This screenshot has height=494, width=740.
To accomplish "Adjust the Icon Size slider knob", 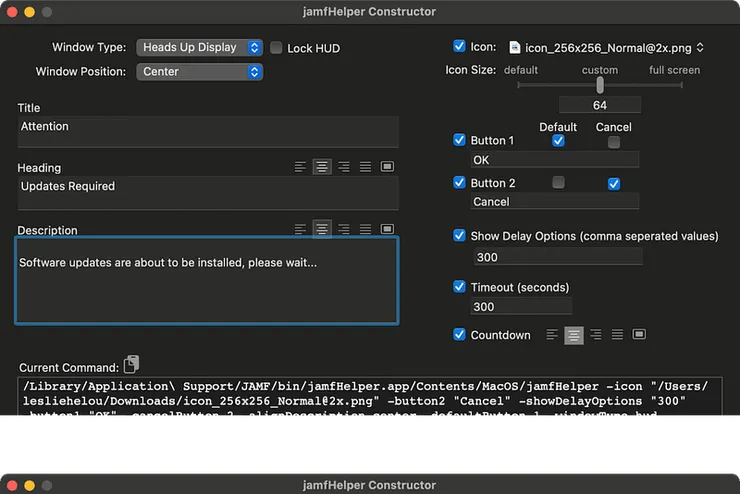I will tap(600, 85).
